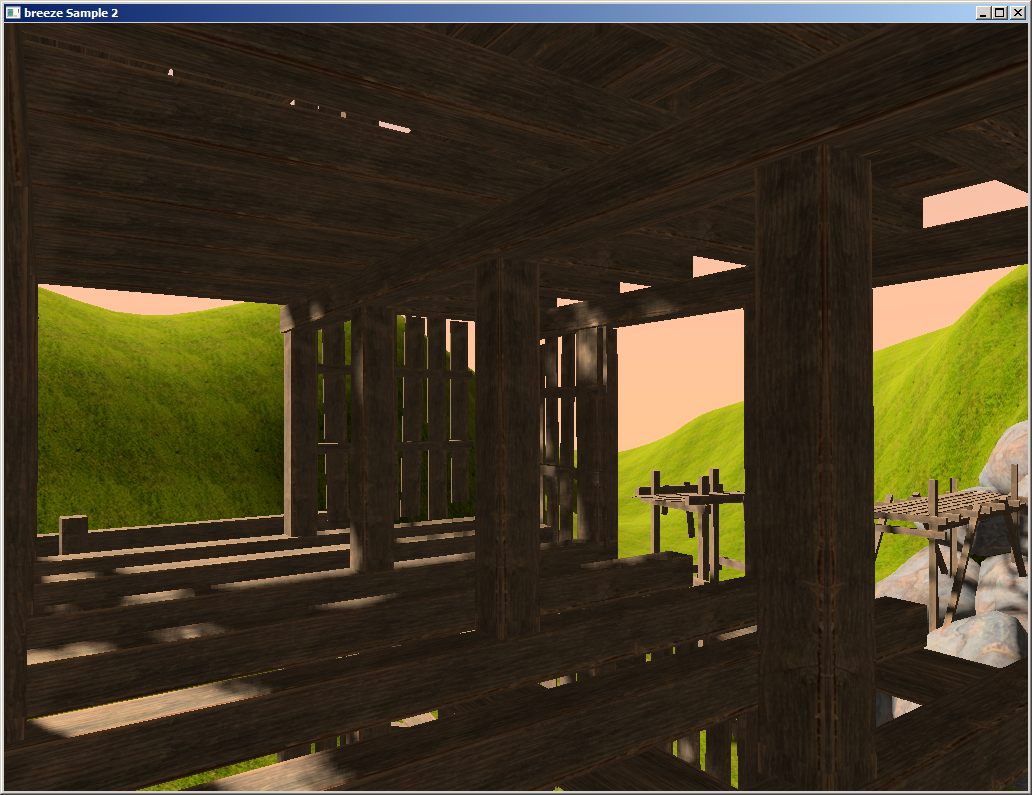The height and width of the screenshot is (795, 1032).
Task: Click the small bright gap in the ceiling planks
Action: (393, 126)
